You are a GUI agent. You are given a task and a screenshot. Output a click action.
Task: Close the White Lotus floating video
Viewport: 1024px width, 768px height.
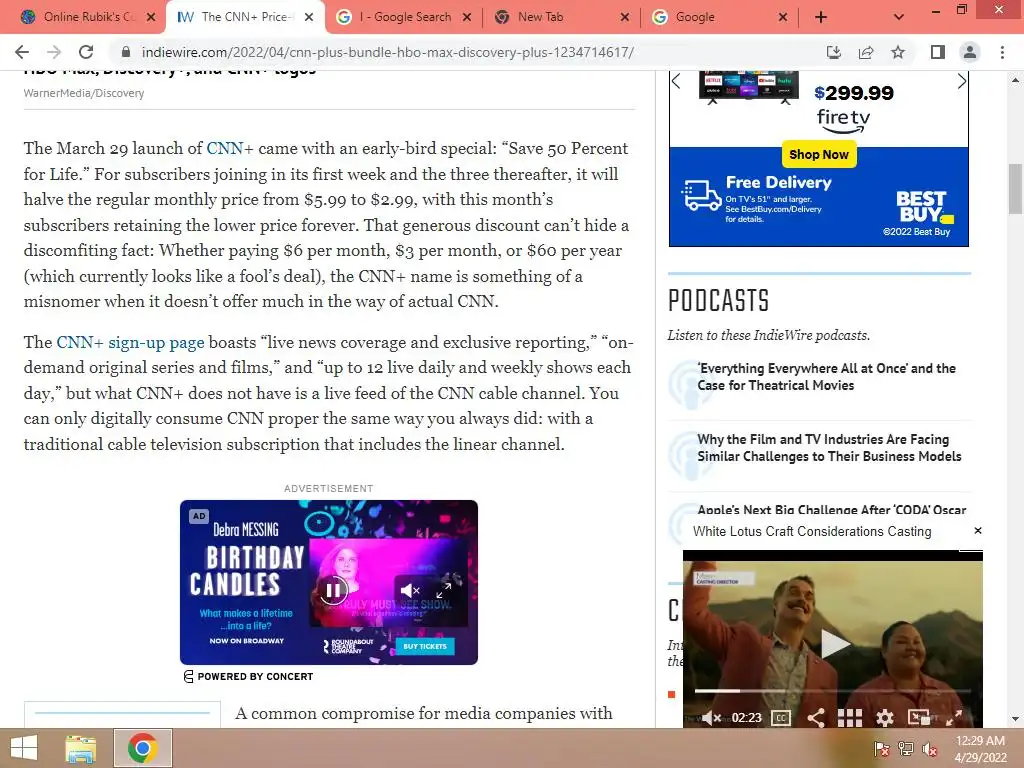pos(978,530)
